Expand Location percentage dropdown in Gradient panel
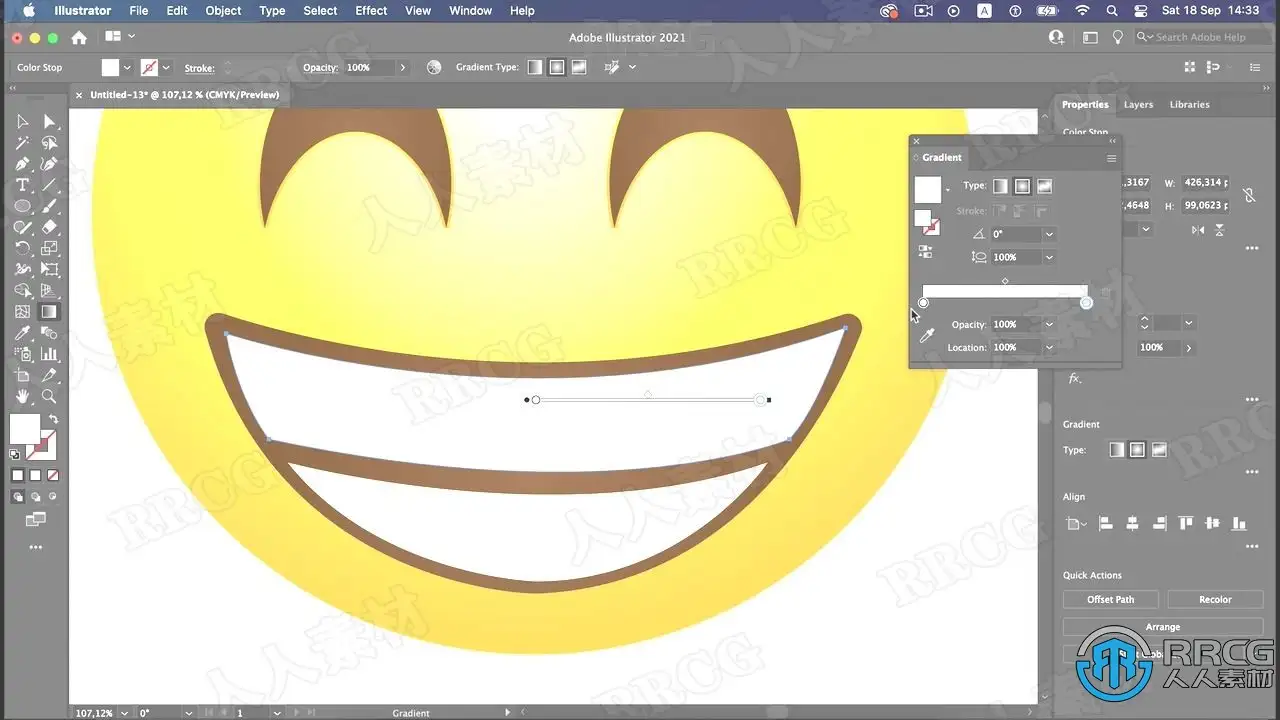This screenshot has height=720, width=1280. pos(1049,348)
